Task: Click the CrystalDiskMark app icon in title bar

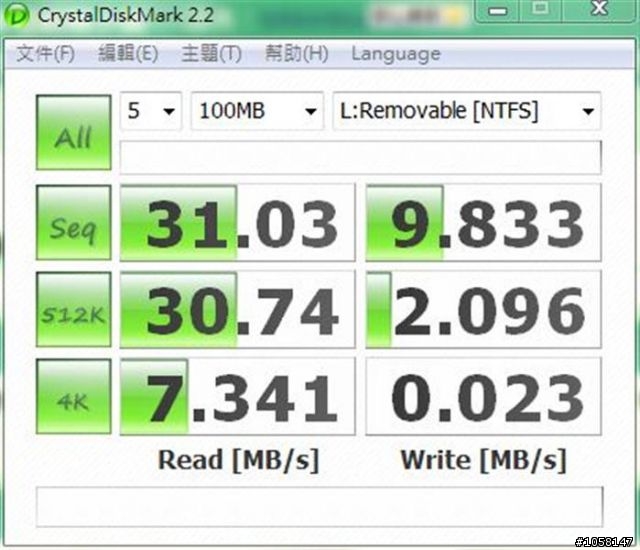Action: pyautogui.click(x=16, y=16)
